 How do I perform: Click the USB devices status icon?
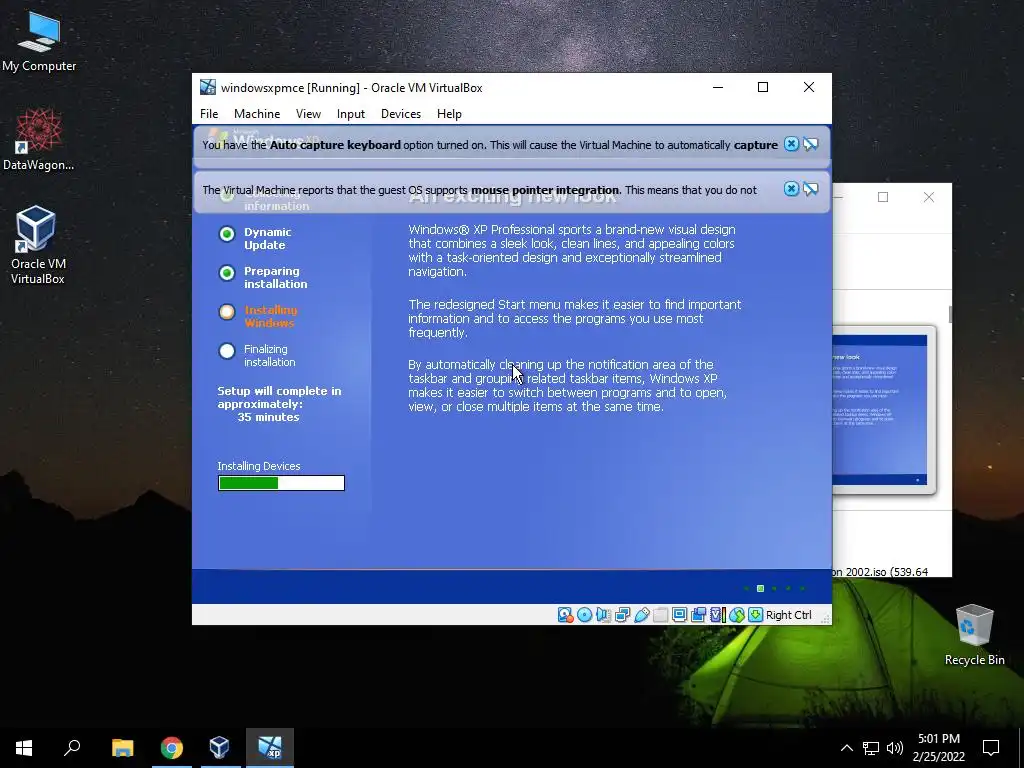[x=641, y=615]
